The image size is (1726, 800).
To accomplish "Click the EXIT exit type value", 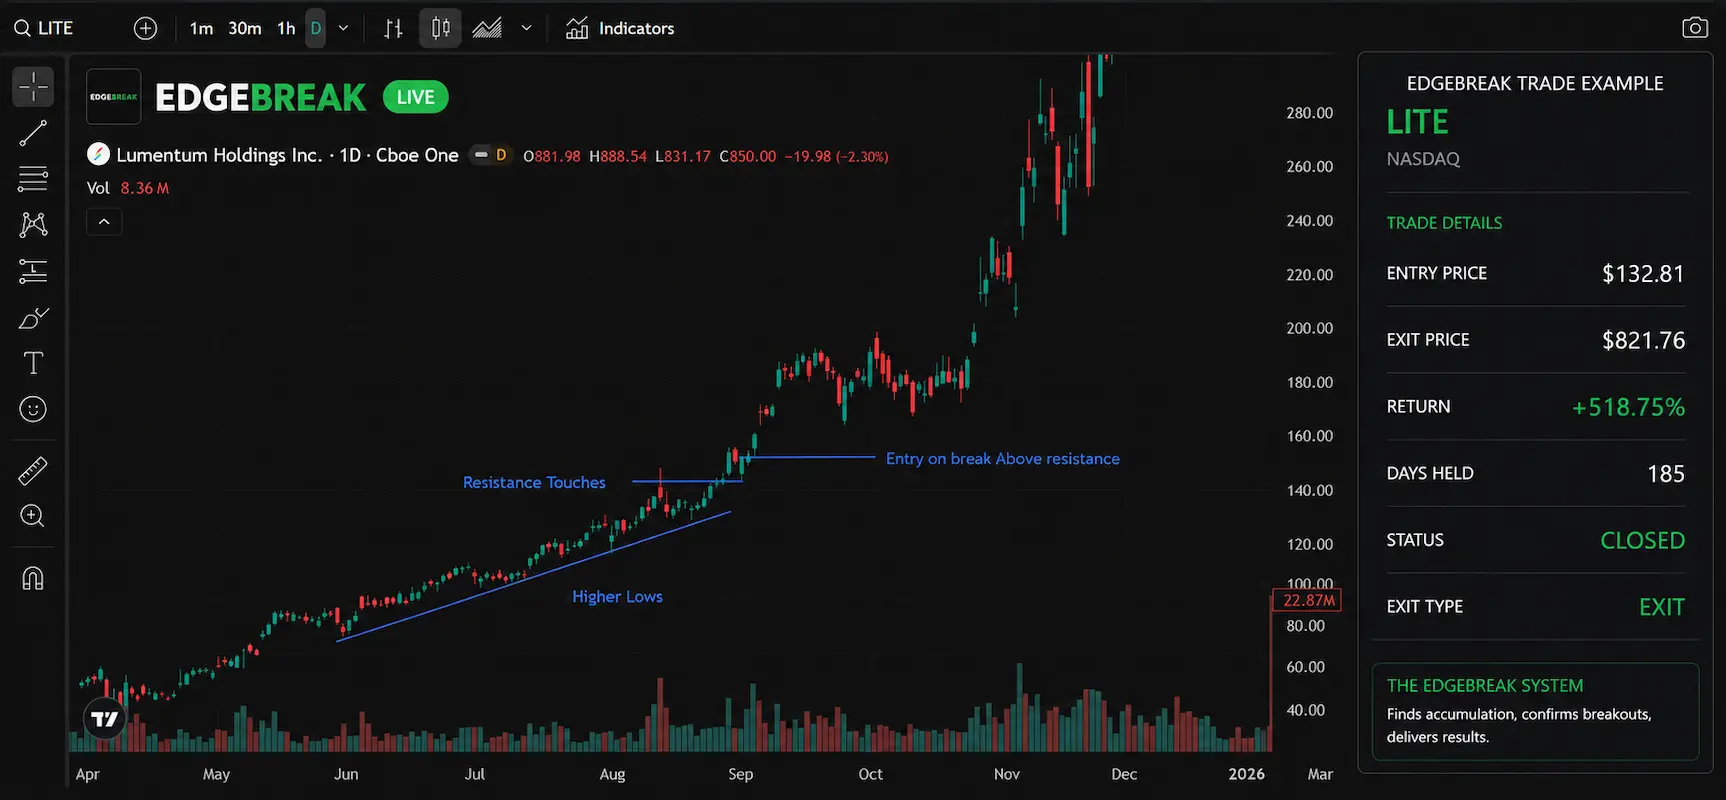I will click(1662, 607).
